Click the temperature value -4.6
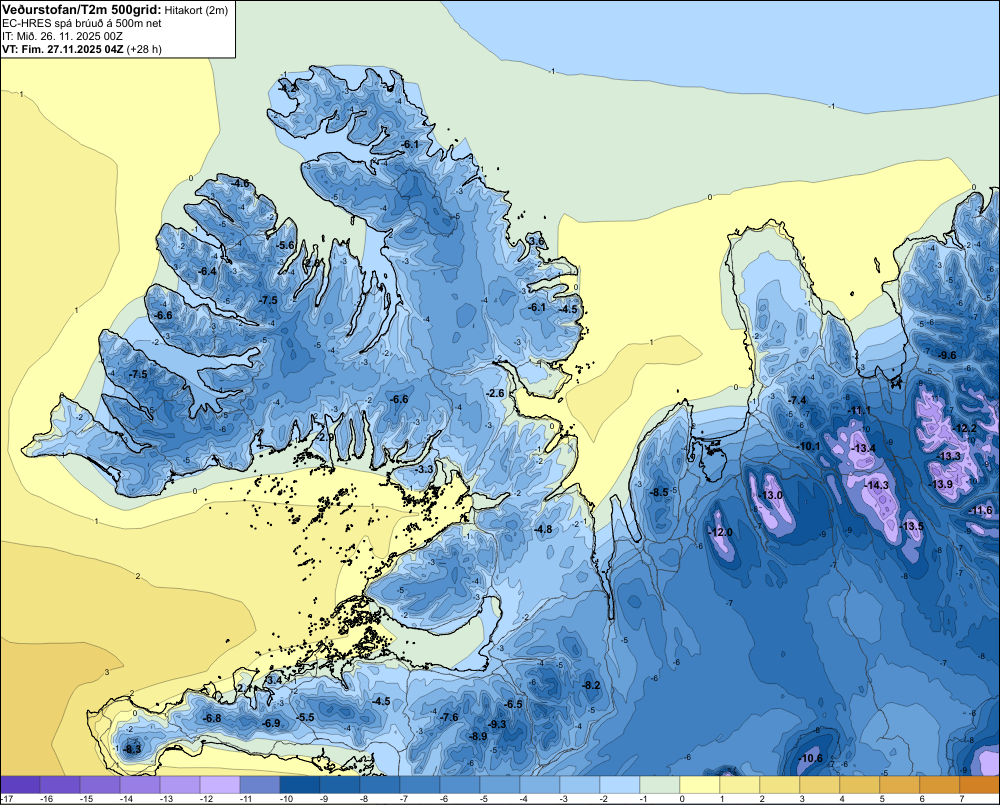The width and height of the screenshot is (1000, 805). 240,184
